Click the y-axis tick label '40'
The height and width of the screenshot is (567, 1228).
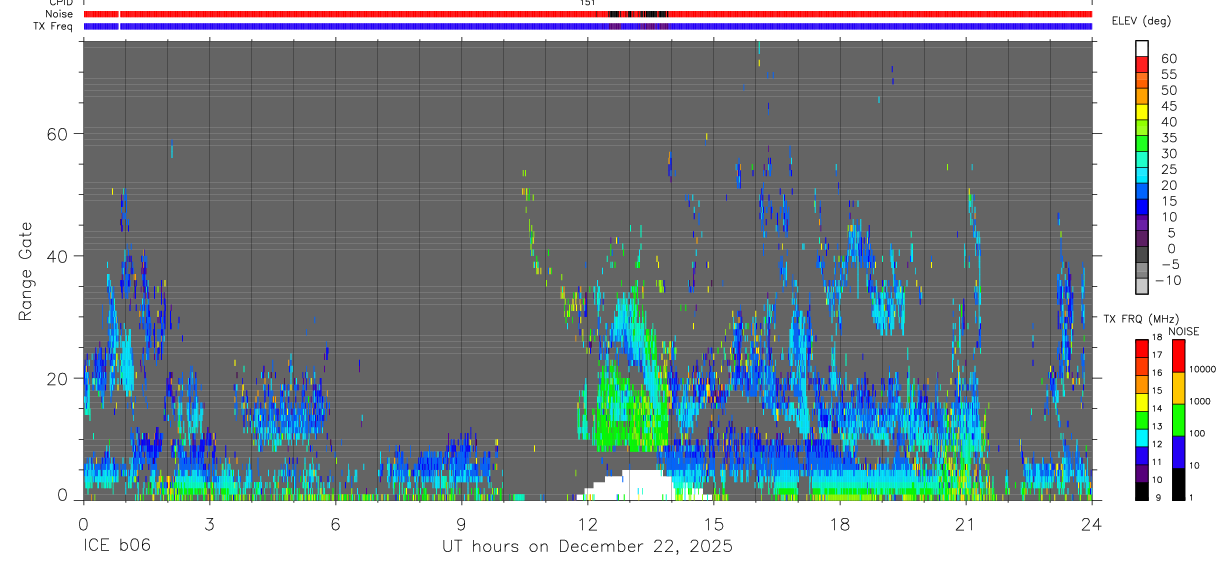[x=57, y=256]
